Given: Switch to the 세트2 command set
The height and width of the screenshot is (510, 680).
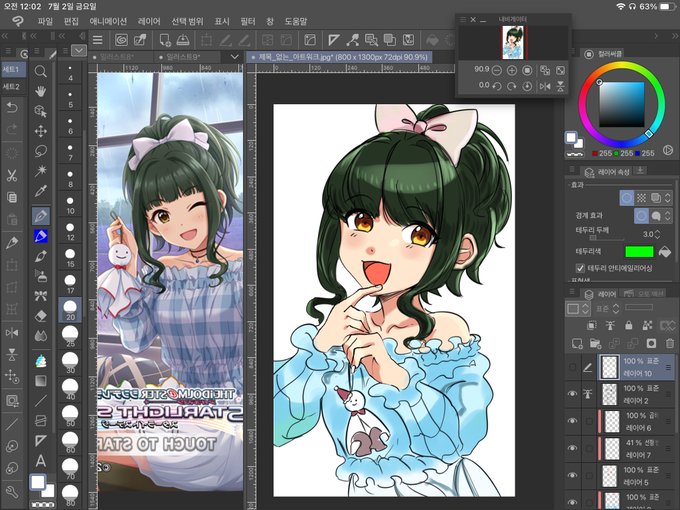Looking at the screenshot, I should click(12, 87).
